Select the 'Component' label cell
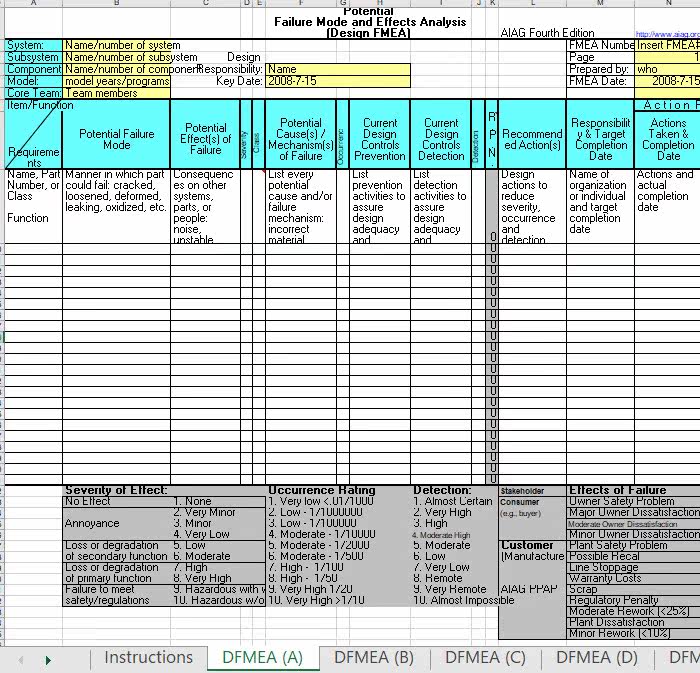 (33, 69)
